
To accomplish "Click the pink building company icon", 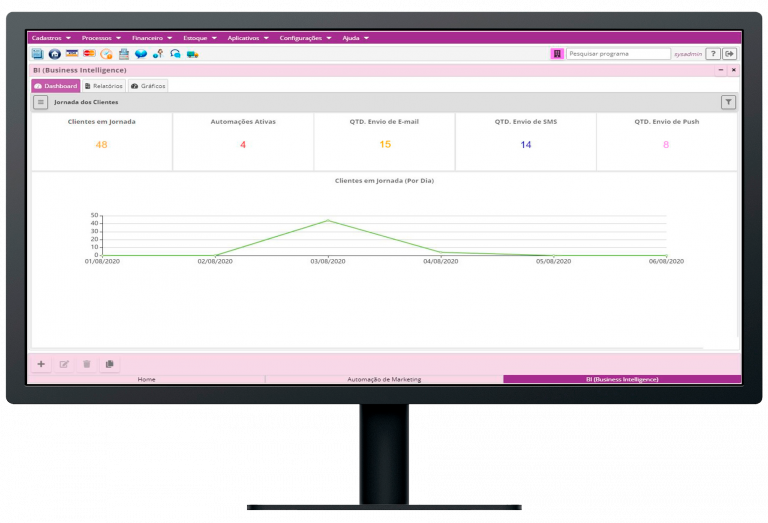I will 557,54.
